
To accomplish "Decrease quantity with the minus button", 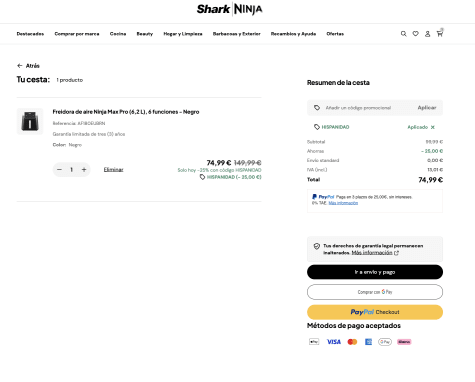I will (59, 170).
